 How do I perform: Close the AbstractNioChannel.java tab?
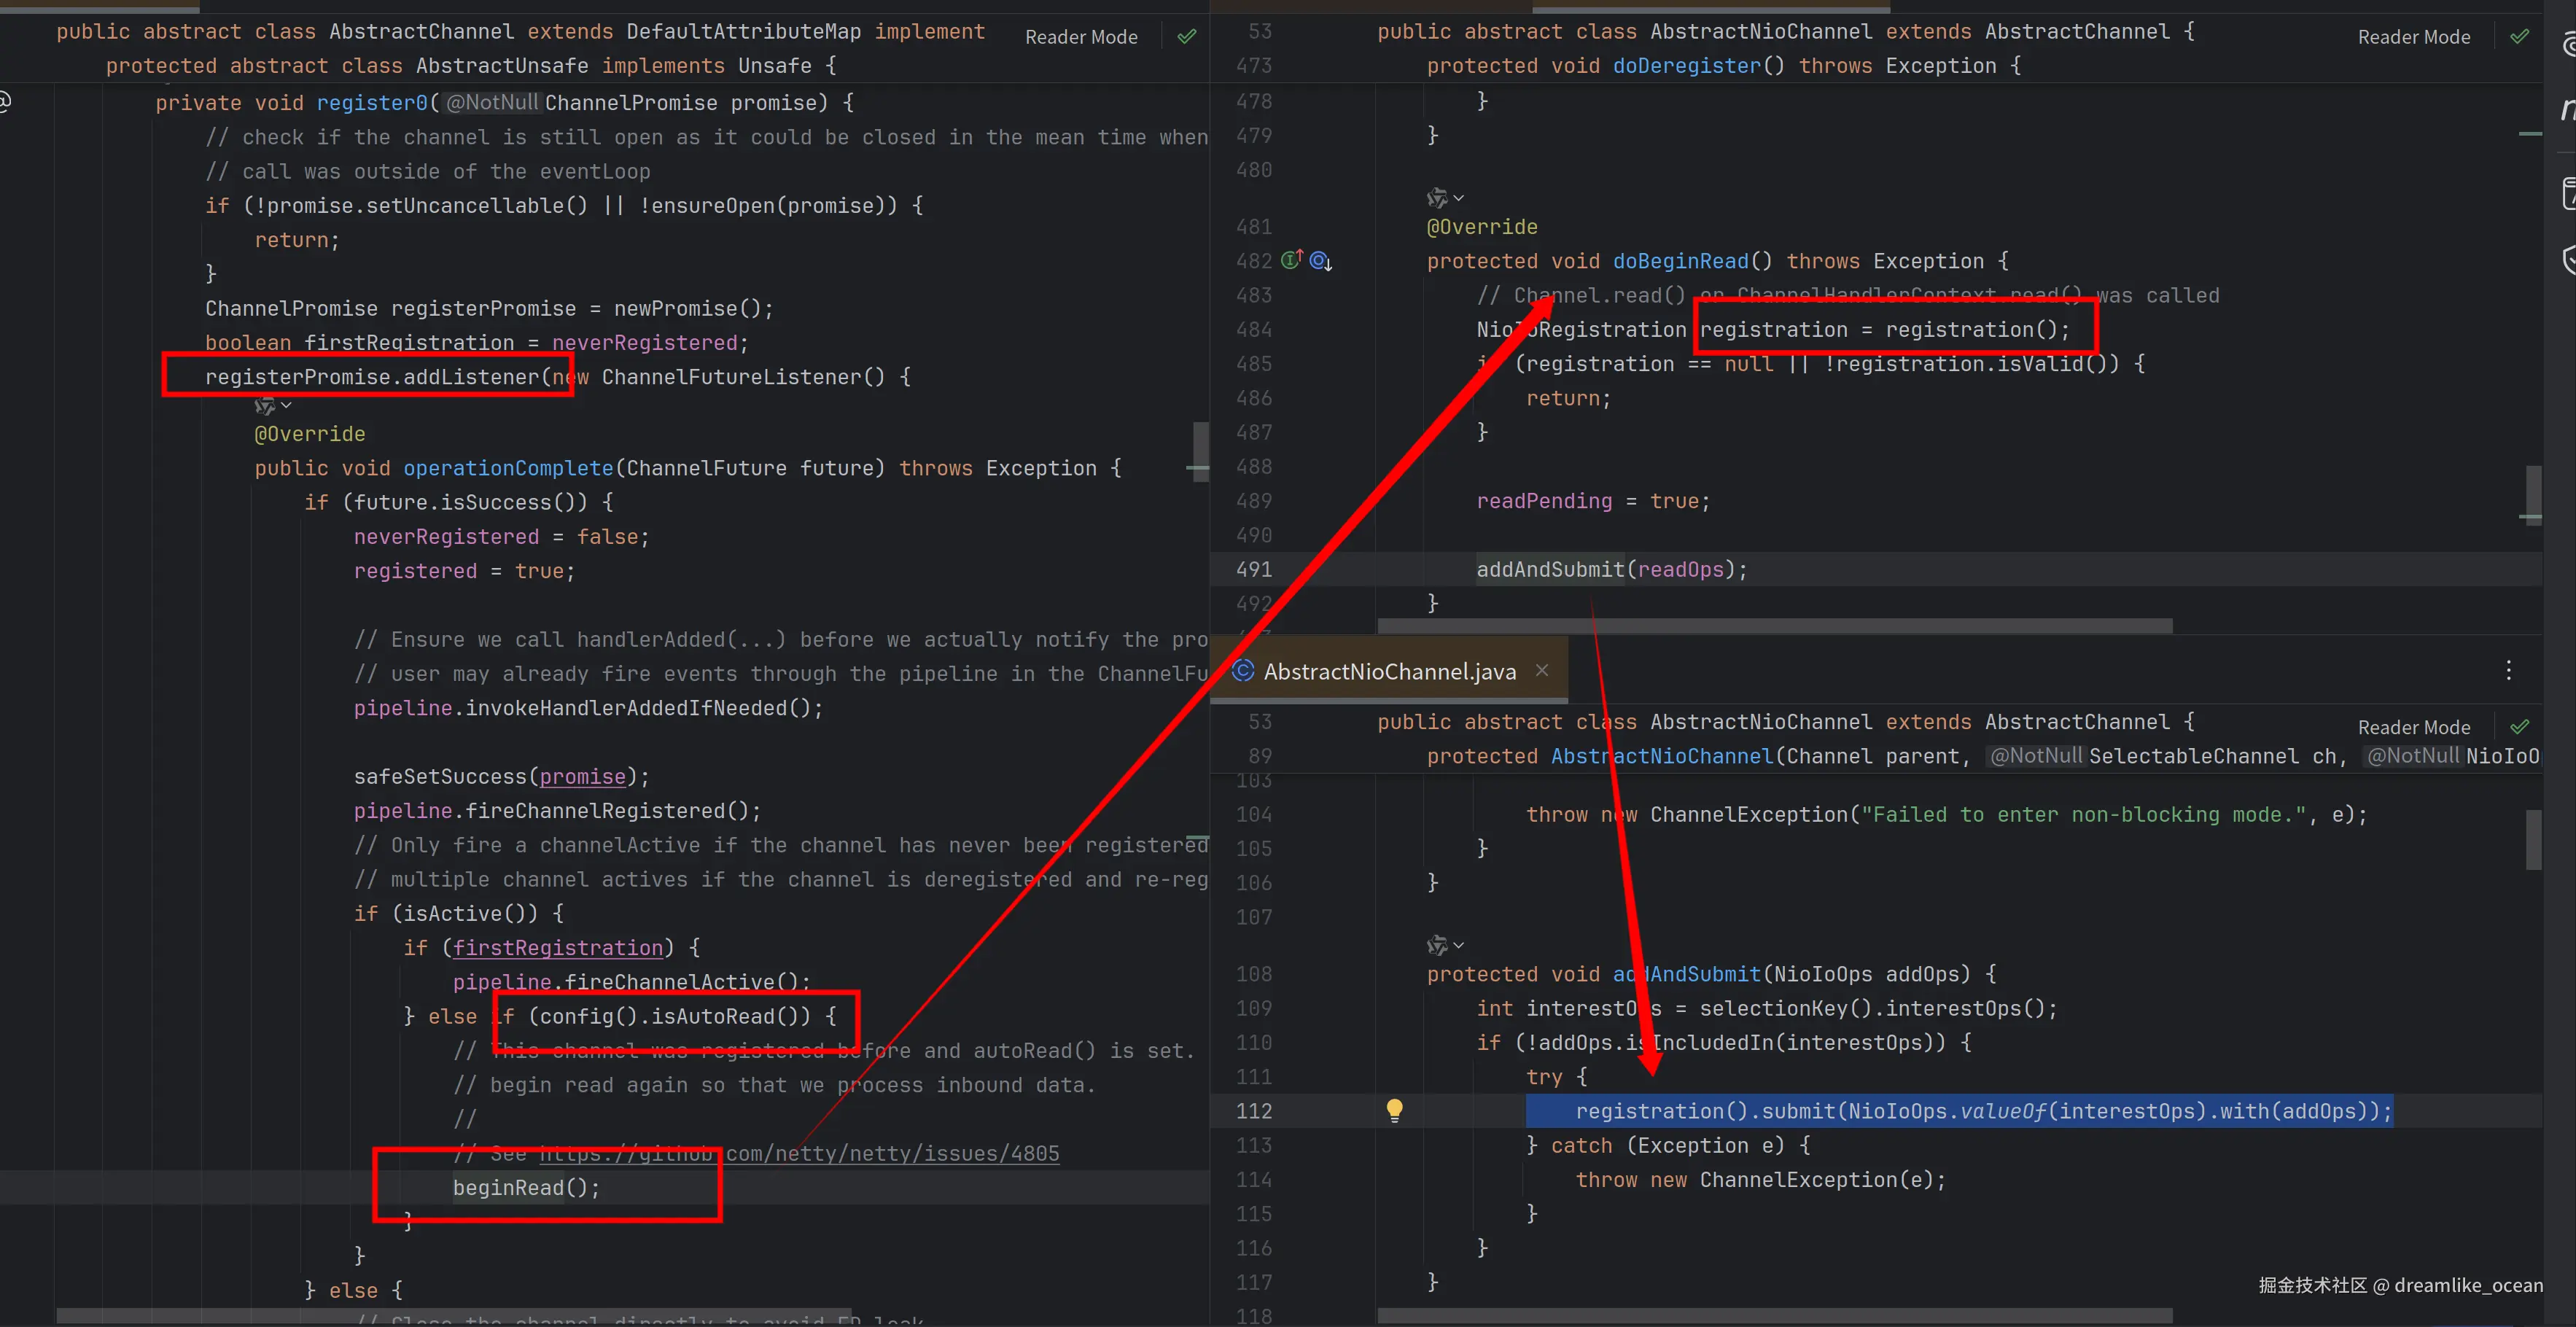pos(1542,670)
